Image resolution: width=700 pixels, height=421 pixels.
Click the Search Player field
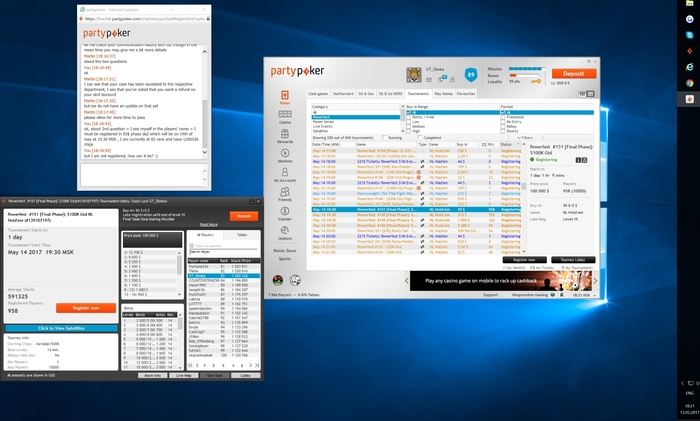point(224,252)
